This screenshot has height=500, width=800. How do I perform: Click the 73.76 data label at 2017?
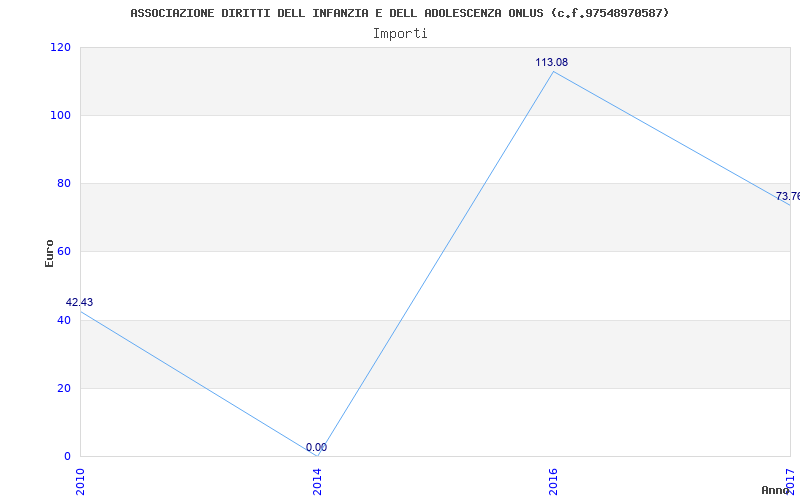point(788,196)
